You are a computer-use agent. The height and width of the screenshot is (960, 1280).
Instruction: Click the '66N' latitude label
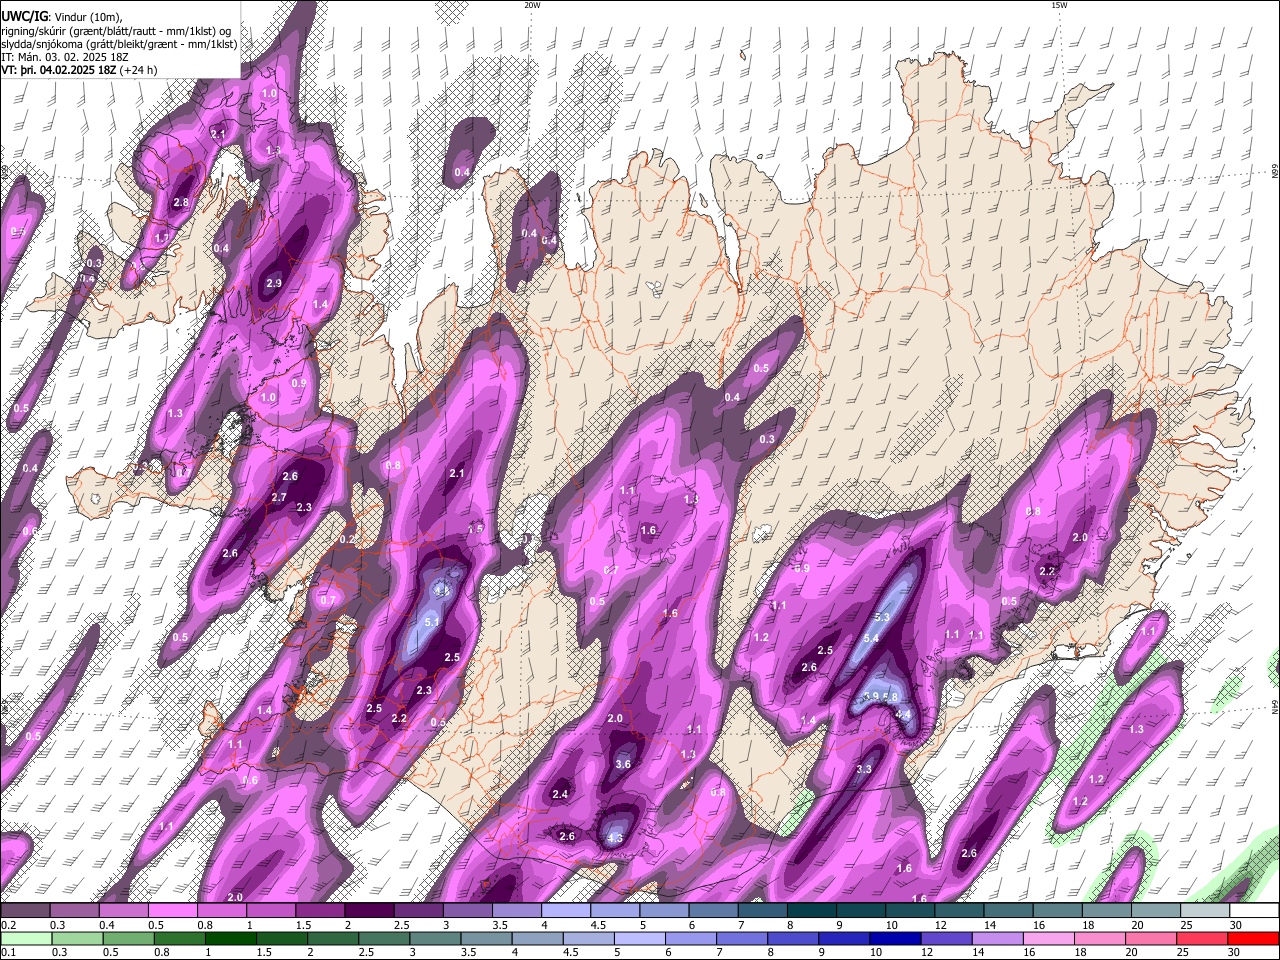pyautogui.click(x=1275, y=171)
